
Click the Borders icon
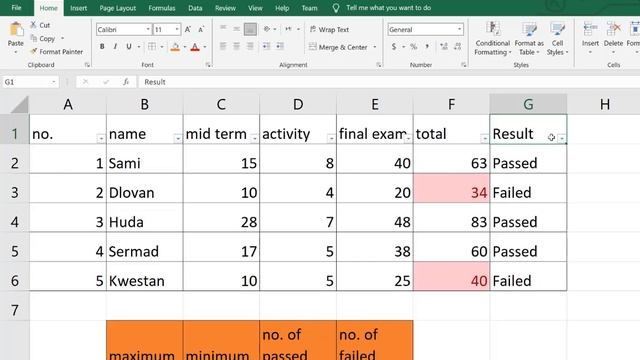[x=152, y=47]
